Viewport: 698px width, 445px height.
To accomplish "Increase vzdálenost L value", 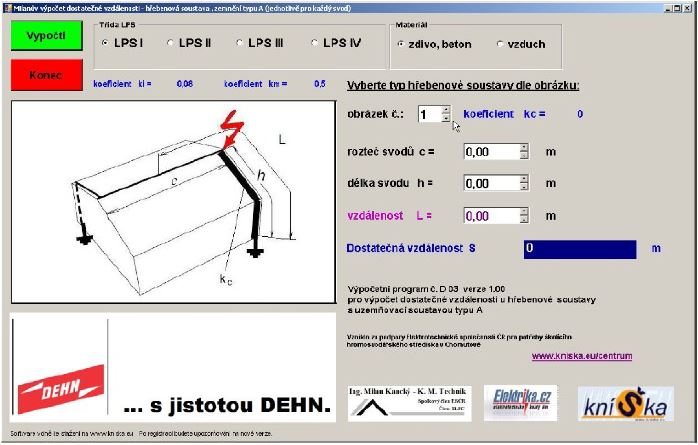I will coord(524,212).
